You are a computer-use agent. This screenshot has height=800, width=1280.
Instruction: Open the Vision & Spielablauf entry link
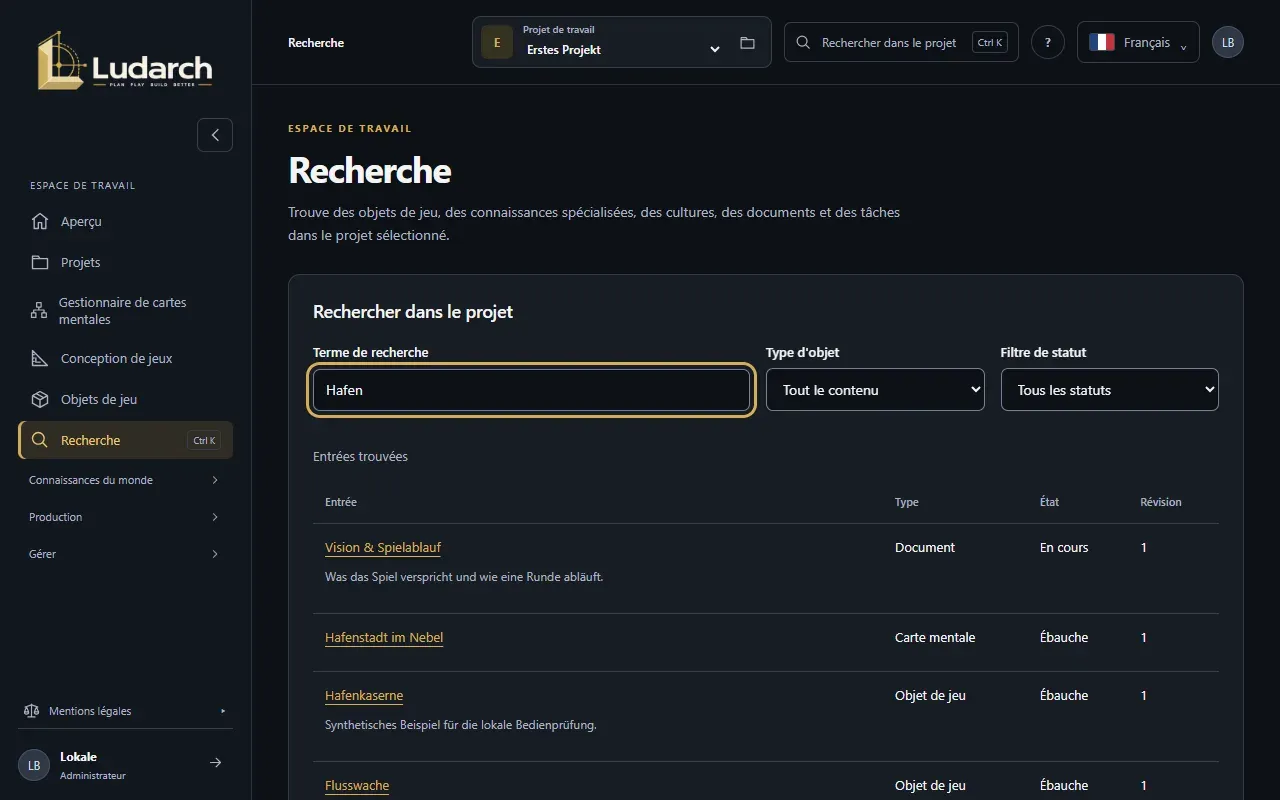pos(383,548)
